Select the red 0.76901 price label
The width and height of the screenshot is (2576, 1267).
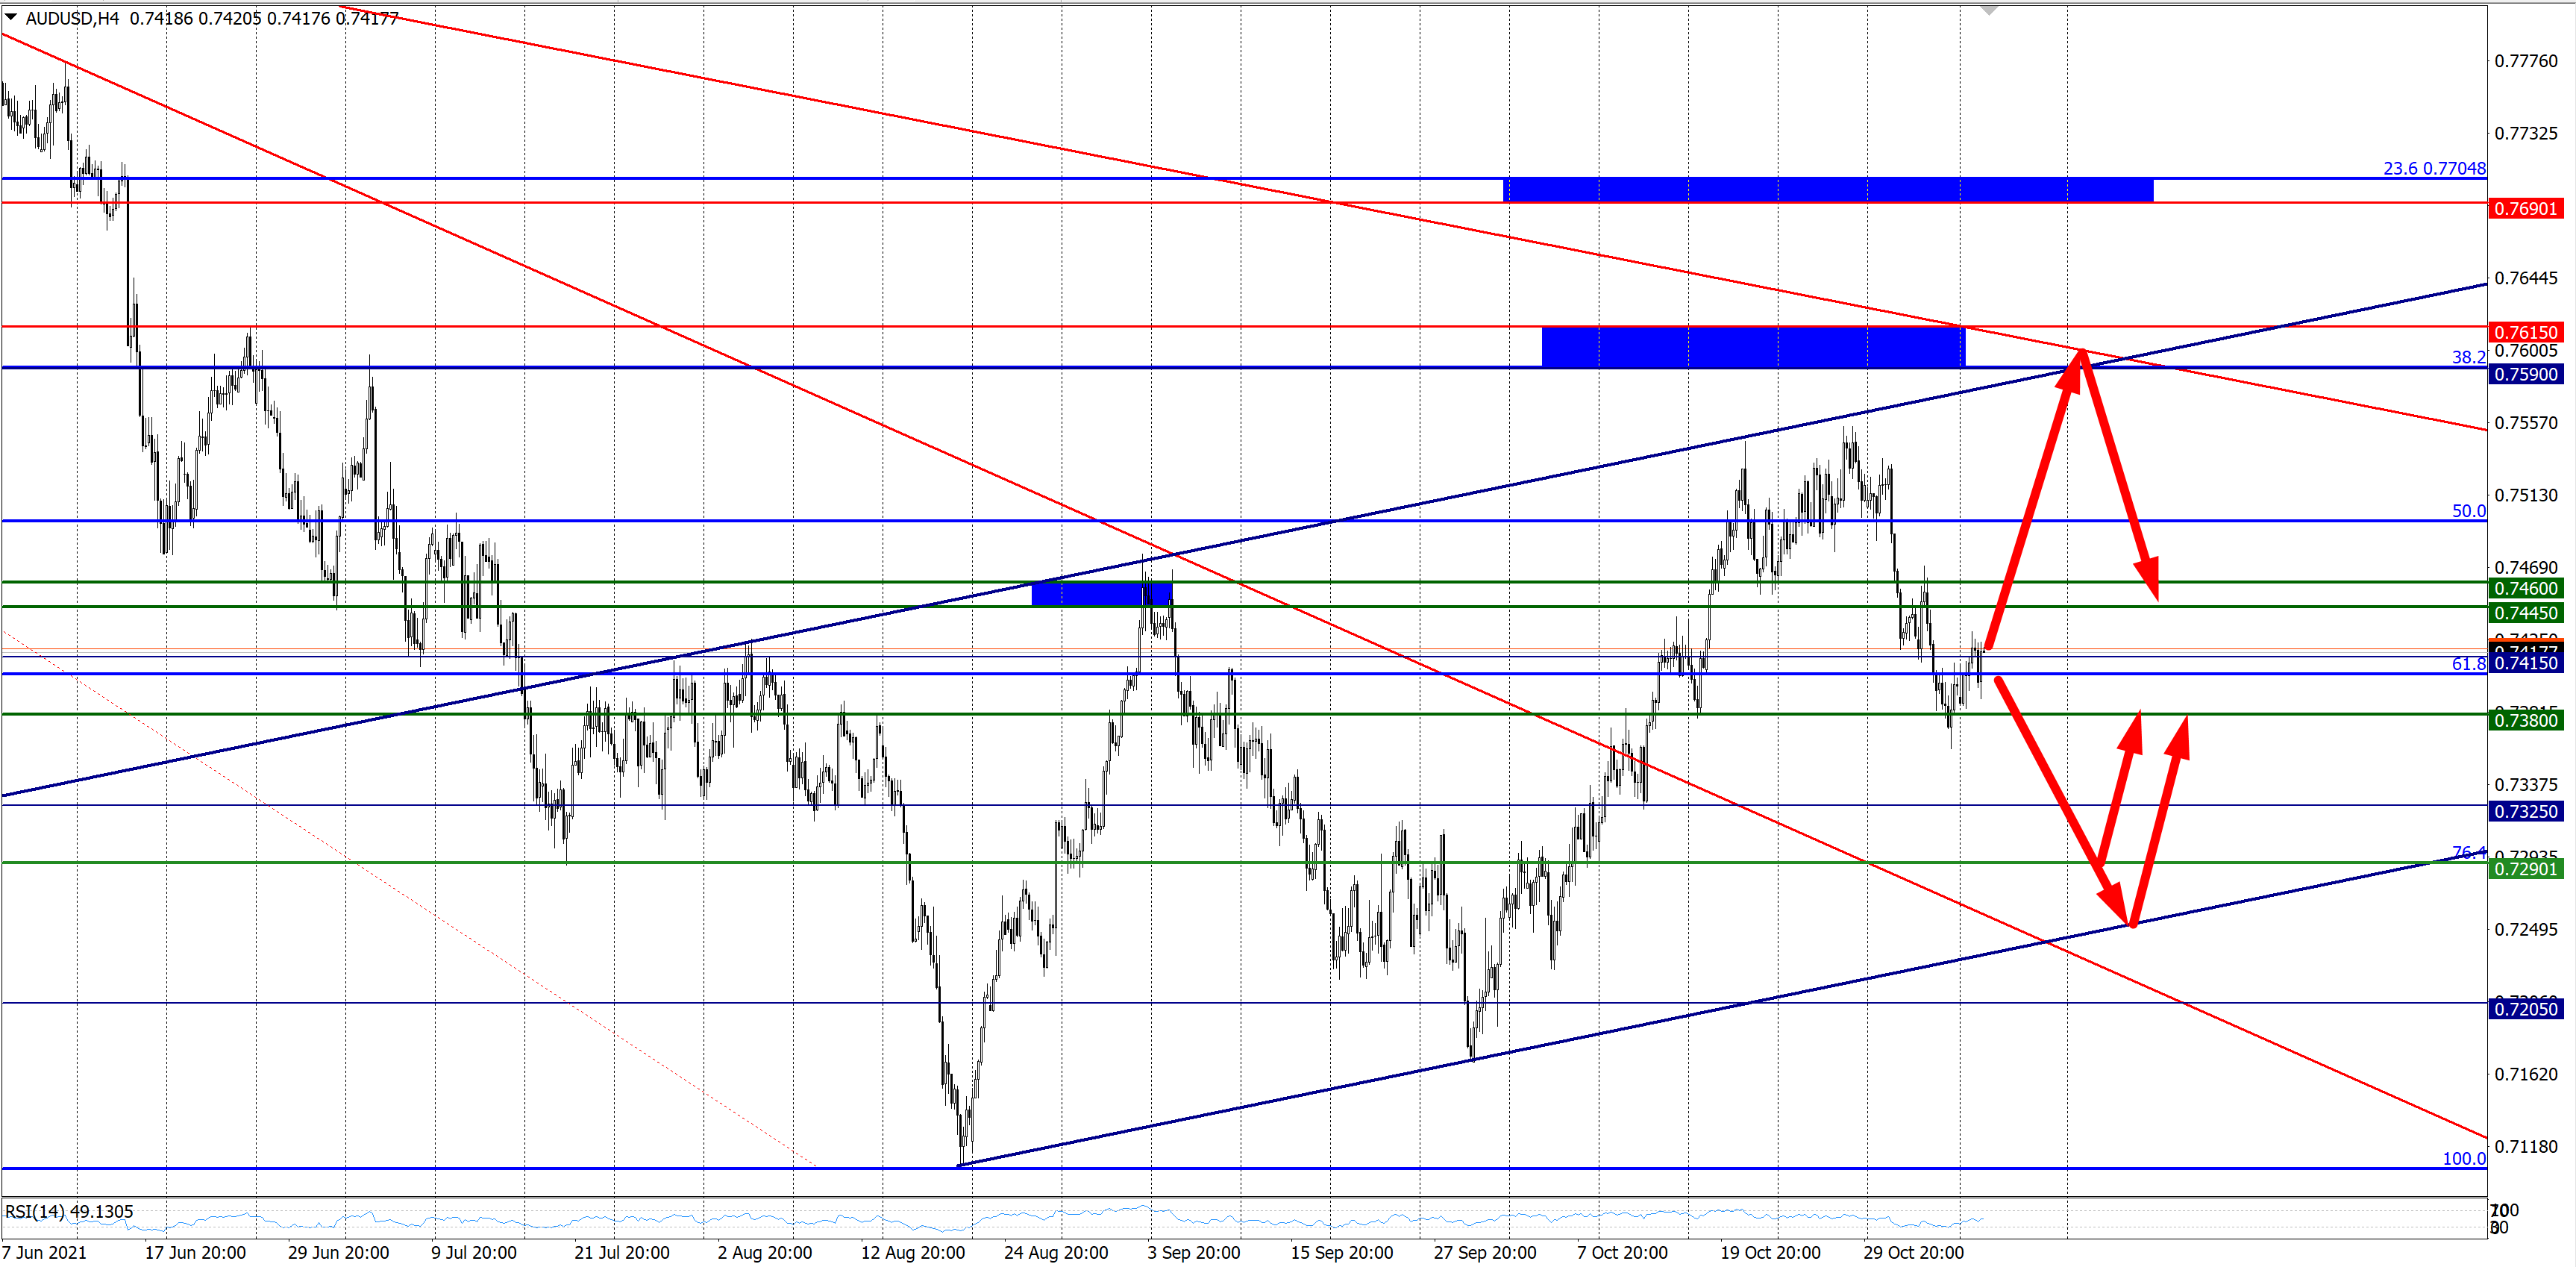tap(2525, 209)
